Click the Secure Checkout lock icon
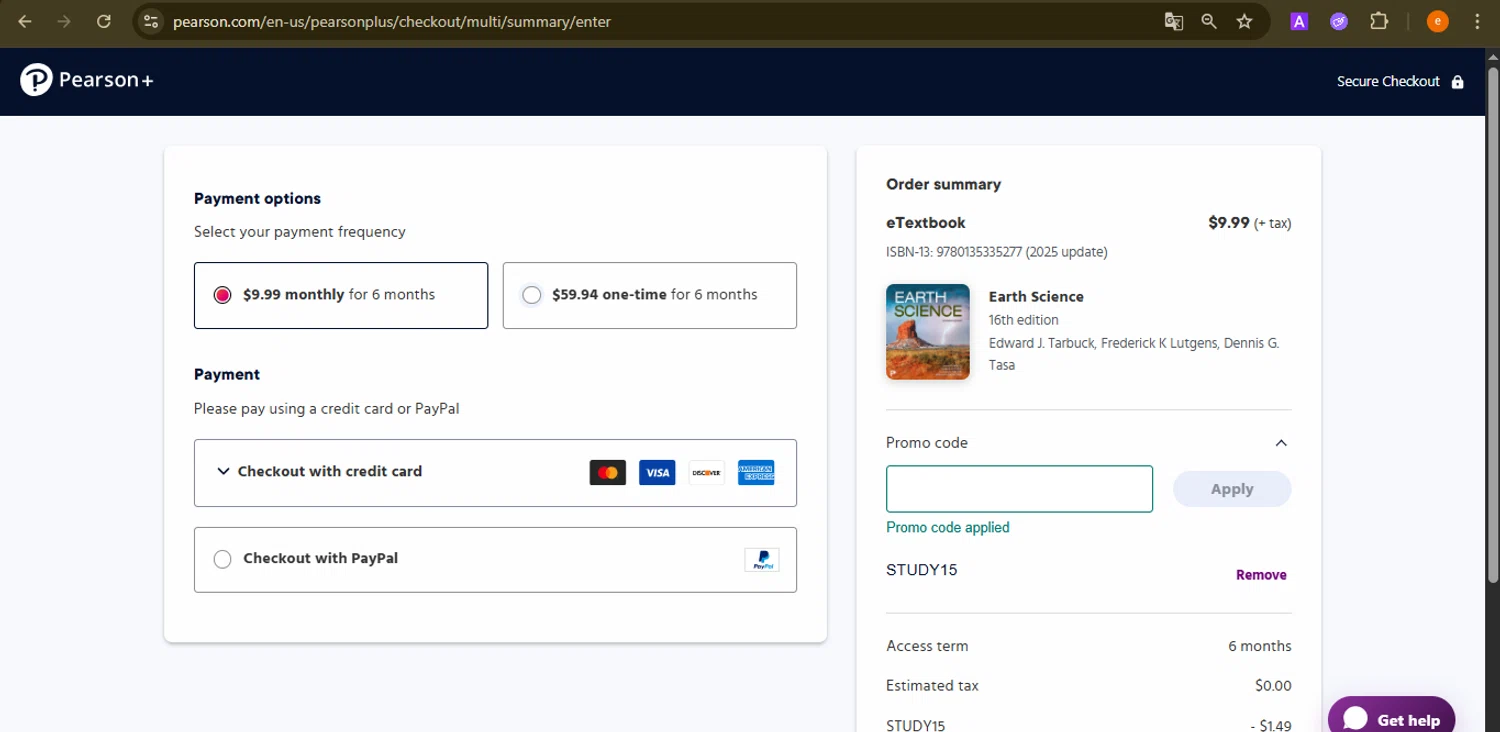 1457,82
